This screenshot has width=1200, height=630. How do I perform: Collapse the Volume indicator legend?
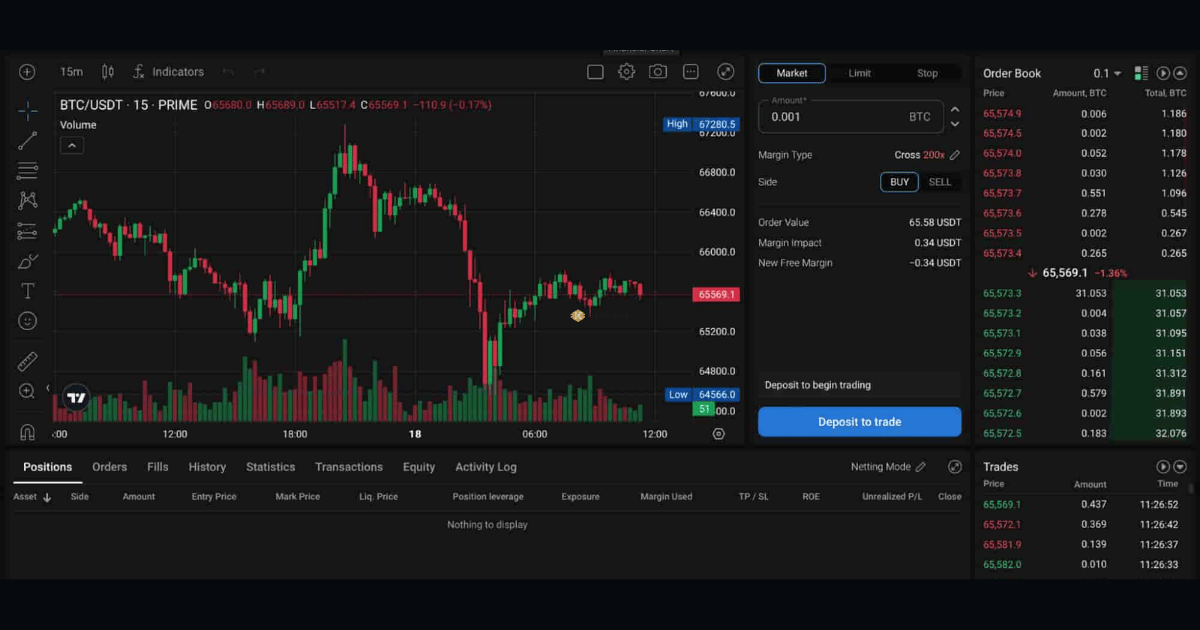pyautogui.click(x=71, y=146)
